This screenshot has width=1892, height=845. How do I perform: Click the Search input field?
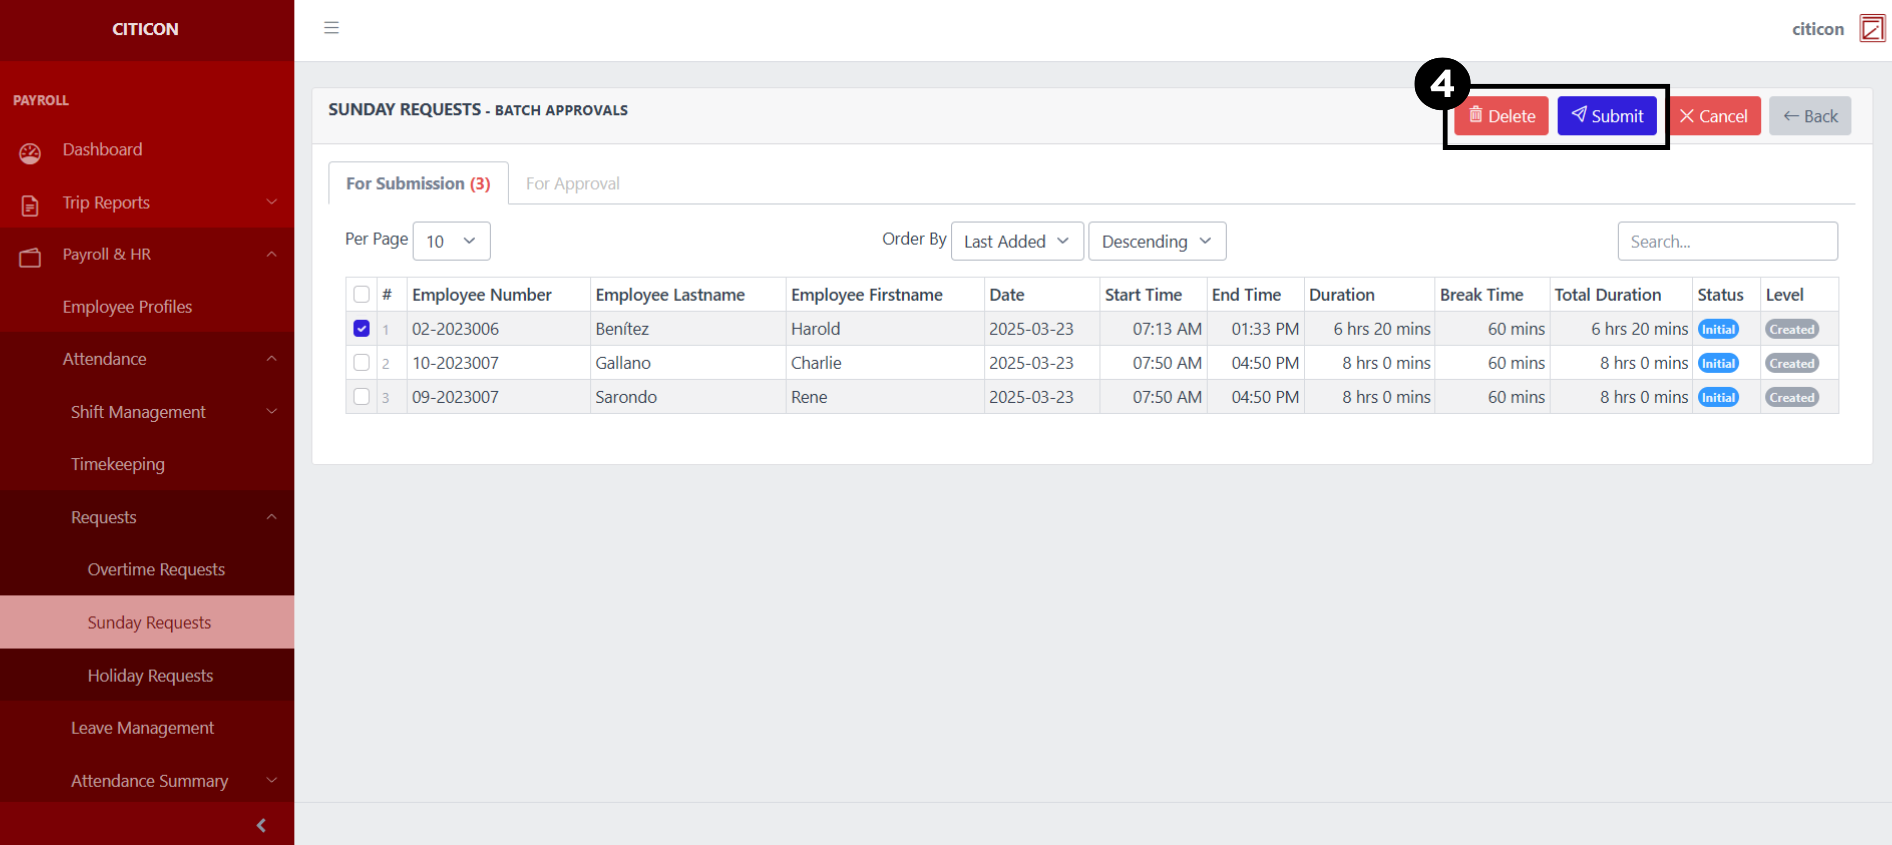(1727, 241)
